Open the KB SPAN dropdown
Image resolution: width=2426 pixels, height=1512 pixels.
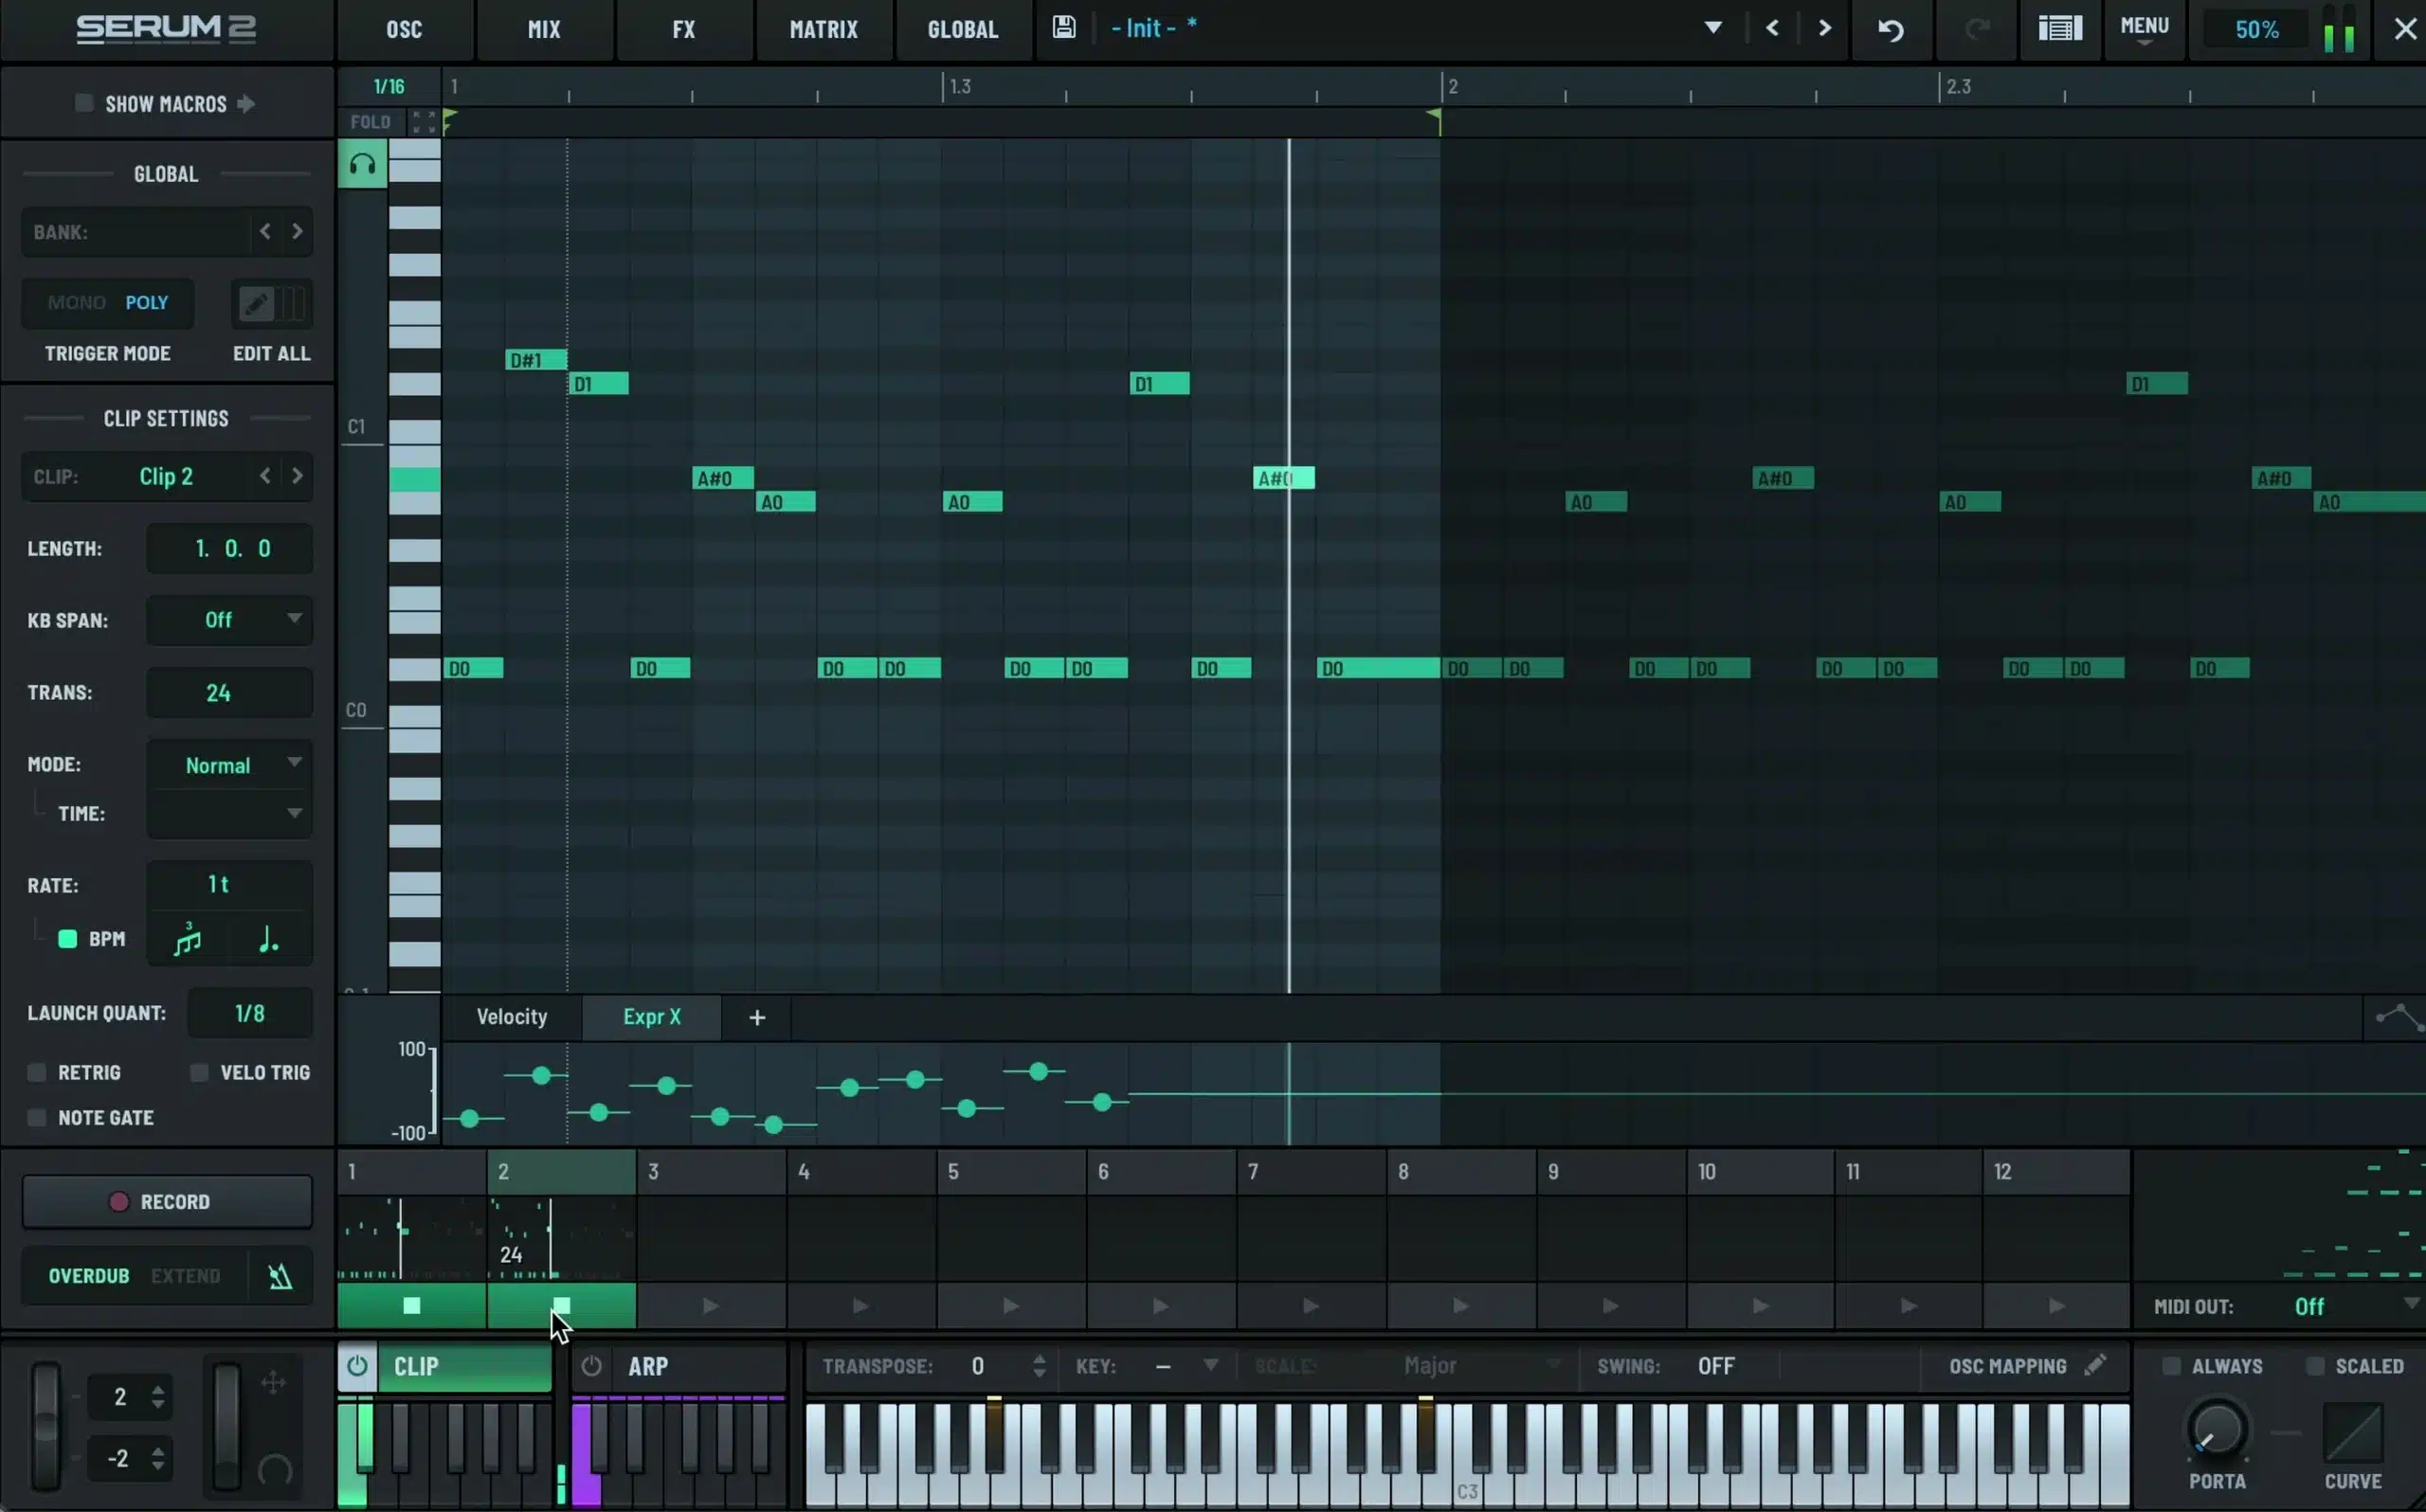(x=229, y=620)
